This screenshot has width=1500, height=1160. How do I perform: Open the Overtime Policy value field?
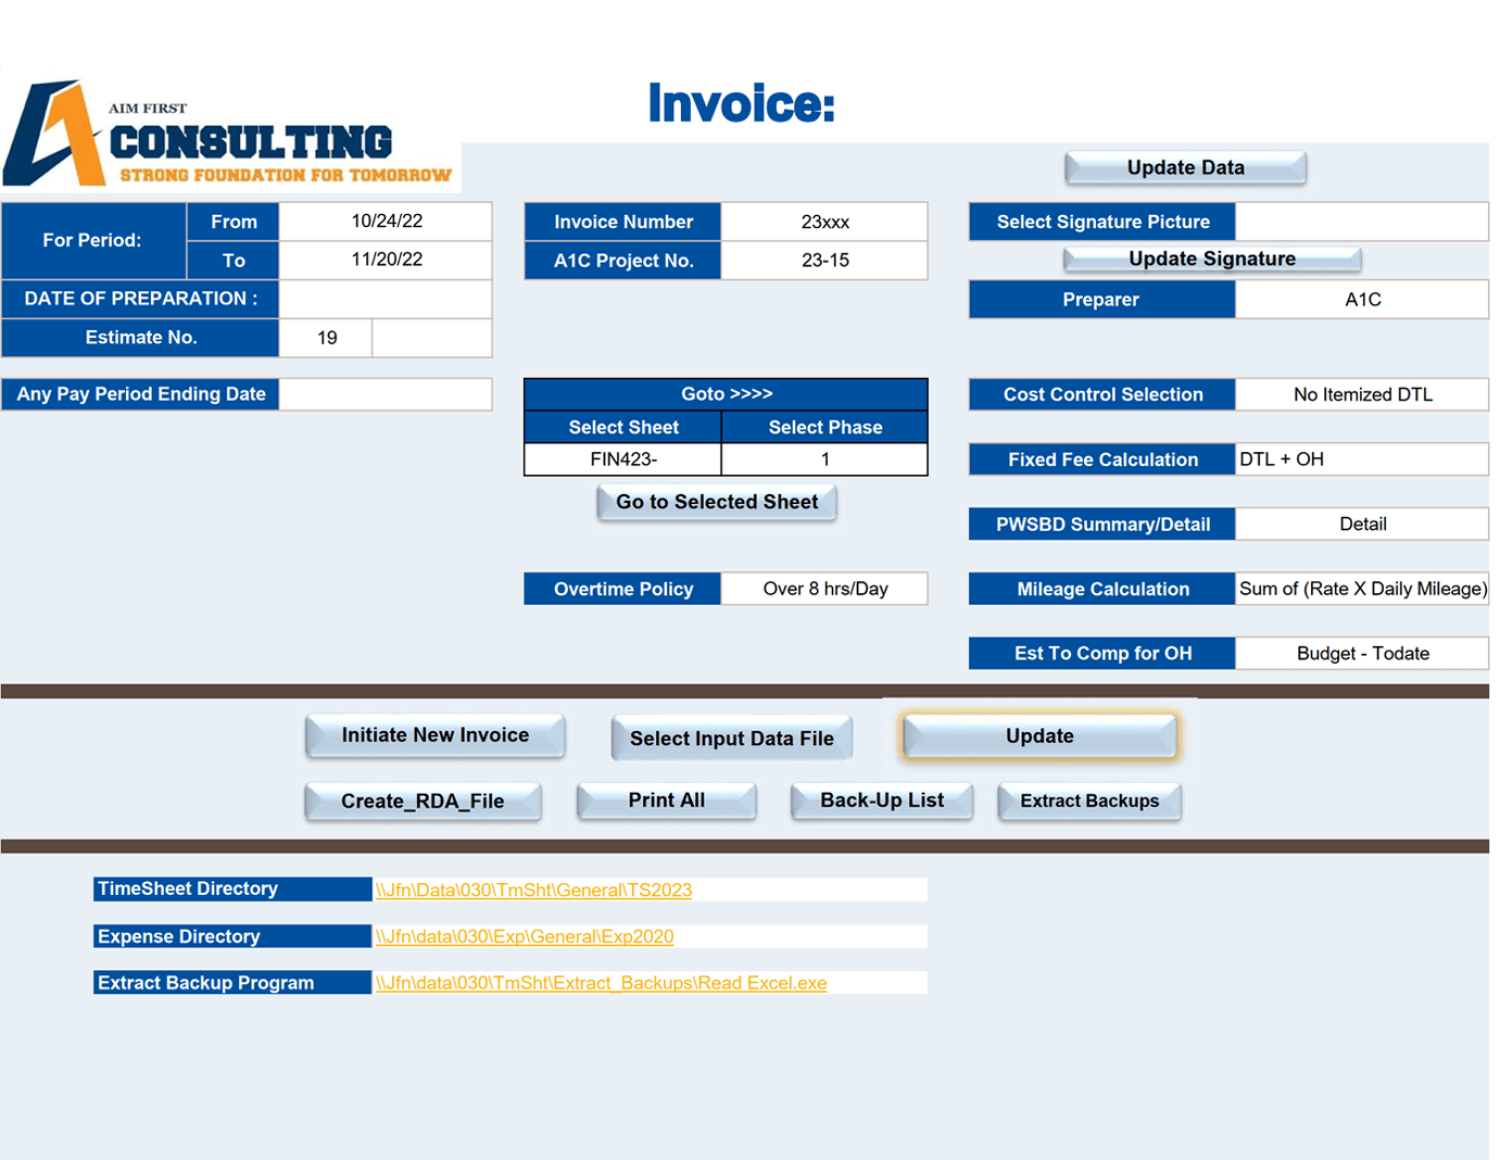pos(824,589)
